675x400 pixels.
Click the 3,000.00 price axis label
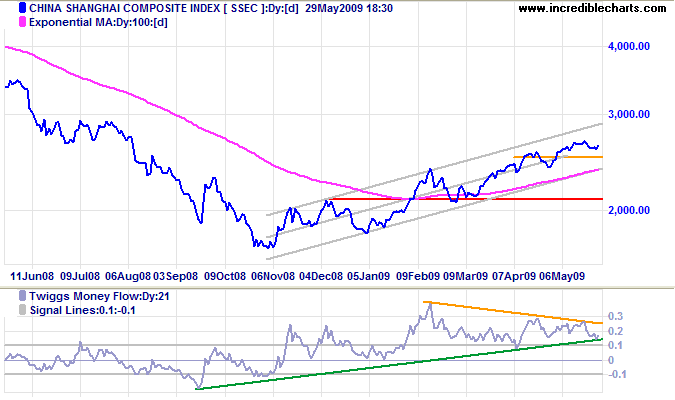[x=629, y=114]
